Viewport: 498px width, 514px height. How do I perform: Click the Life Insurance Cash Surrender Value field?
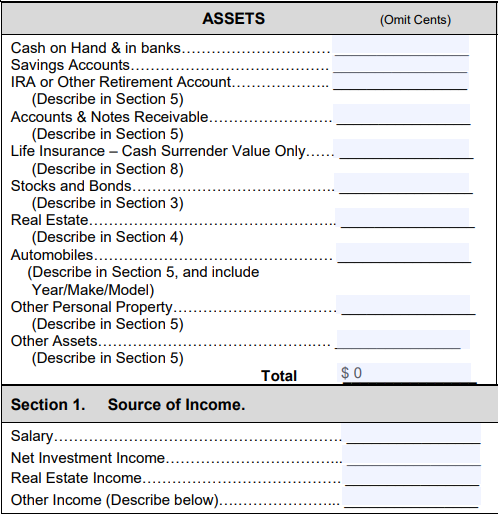click(x=401, y=148)
